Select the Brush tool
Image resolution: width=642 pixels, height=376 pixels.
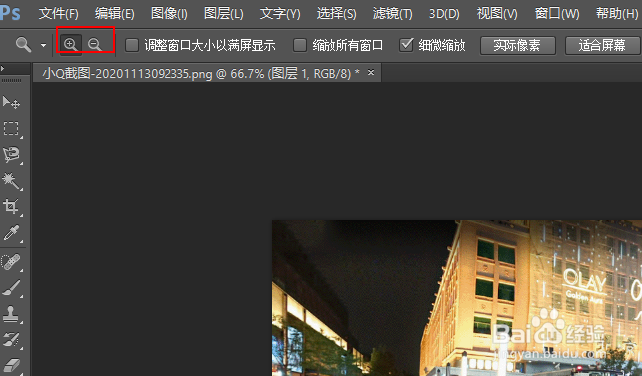click(11, 288)
